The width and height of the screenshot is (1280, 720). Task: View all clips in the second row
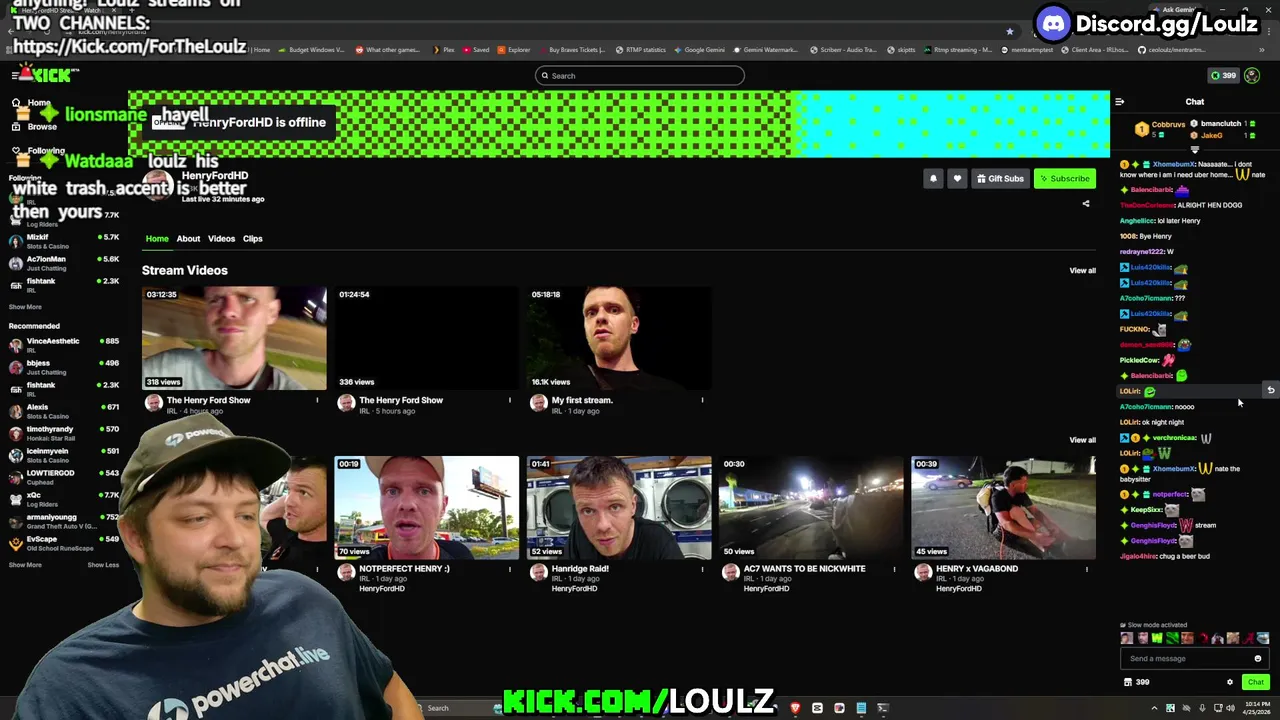pyautogui.click(x=1082, y=440)
